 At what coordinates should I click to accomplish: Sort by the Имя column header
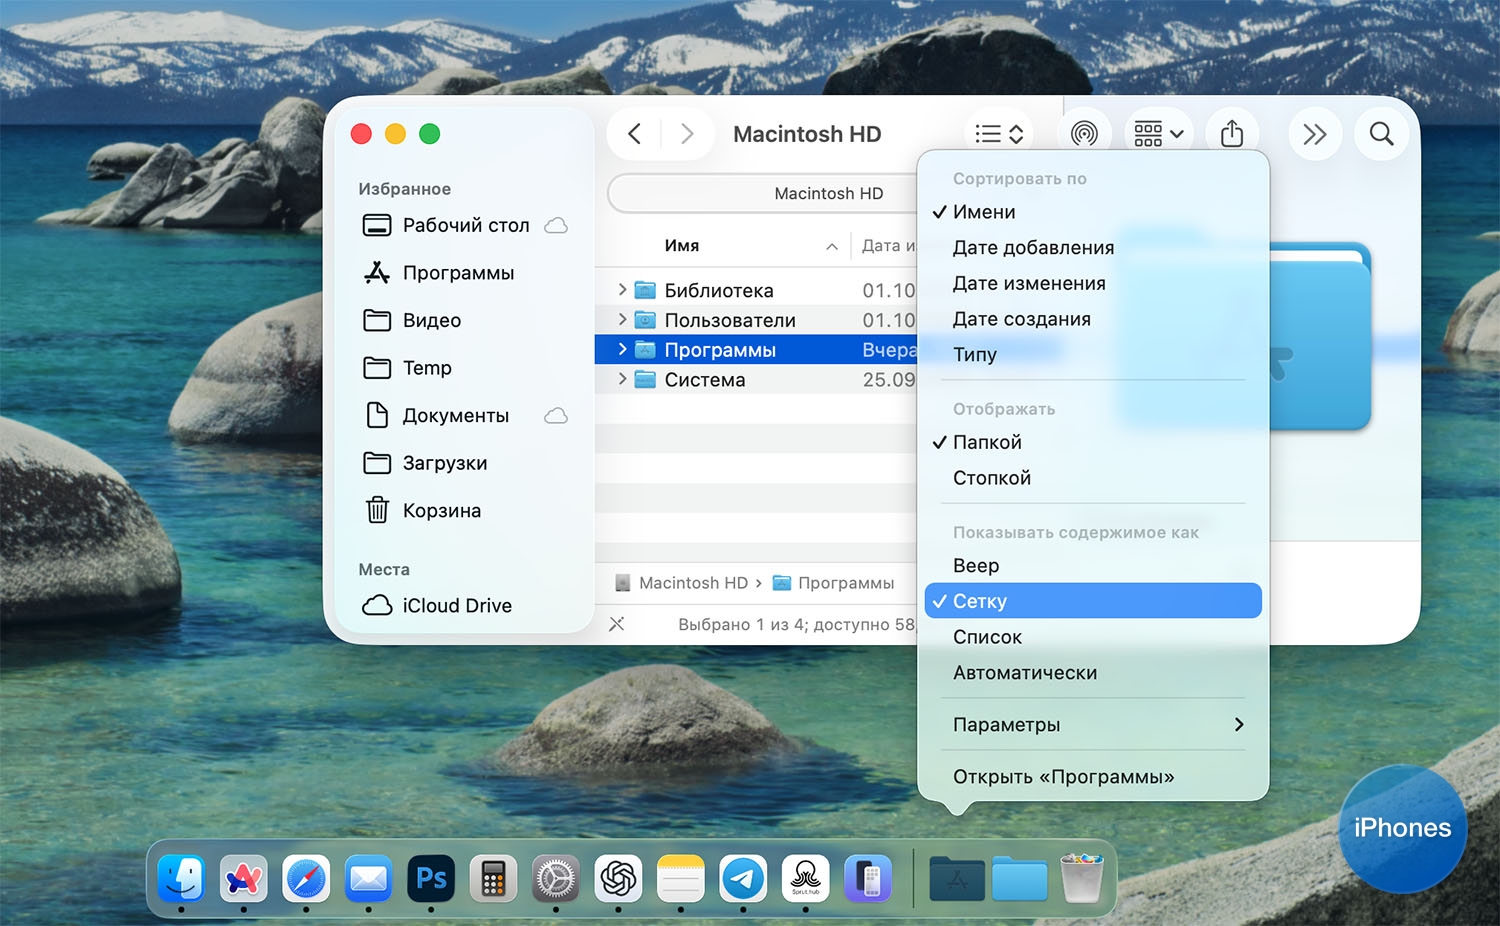coord(682,246)
